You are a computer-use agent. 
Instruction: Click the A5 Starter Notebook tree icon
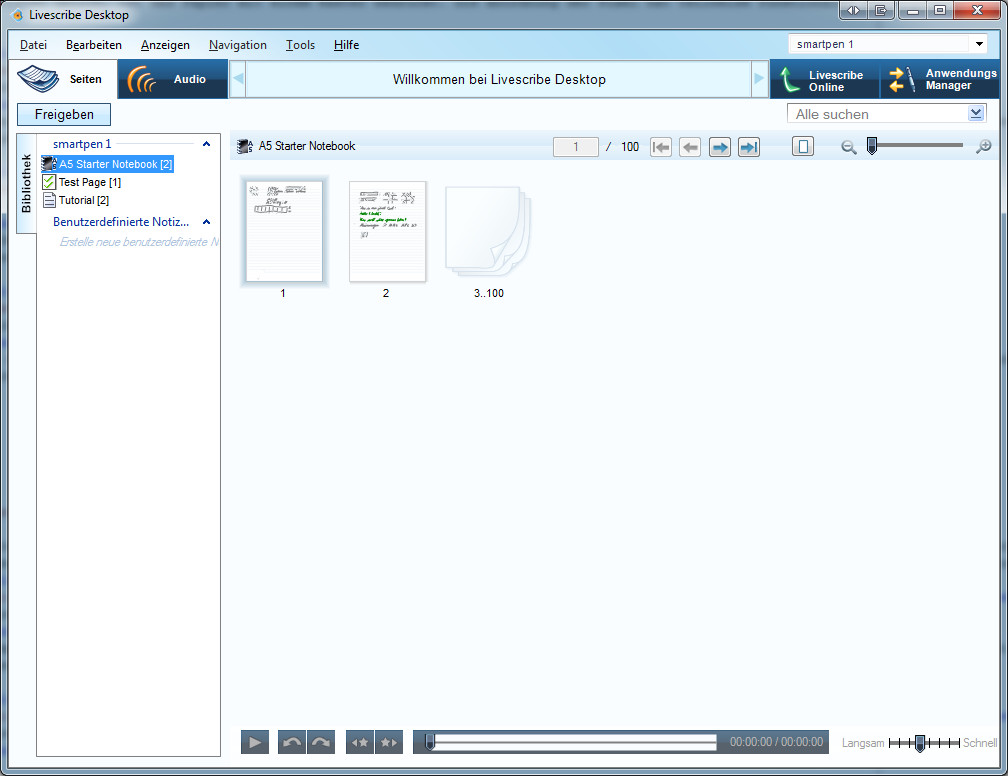coord(49,164)
